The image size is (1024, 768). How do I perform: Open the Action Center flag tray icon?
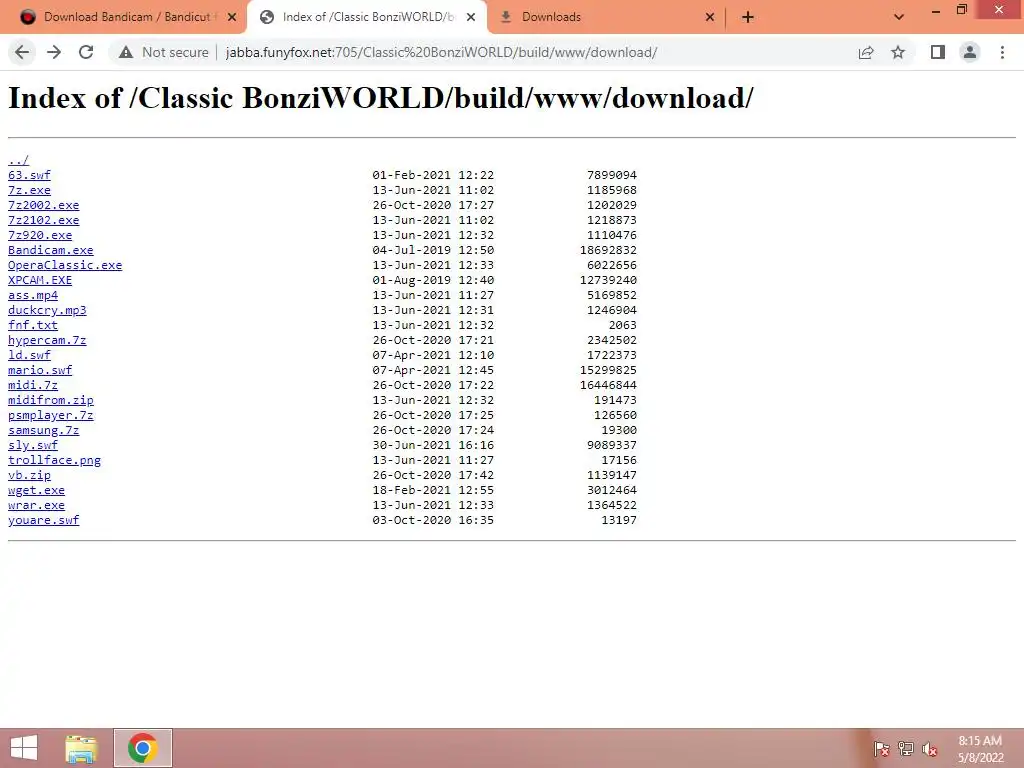click(x=882, y=749)
